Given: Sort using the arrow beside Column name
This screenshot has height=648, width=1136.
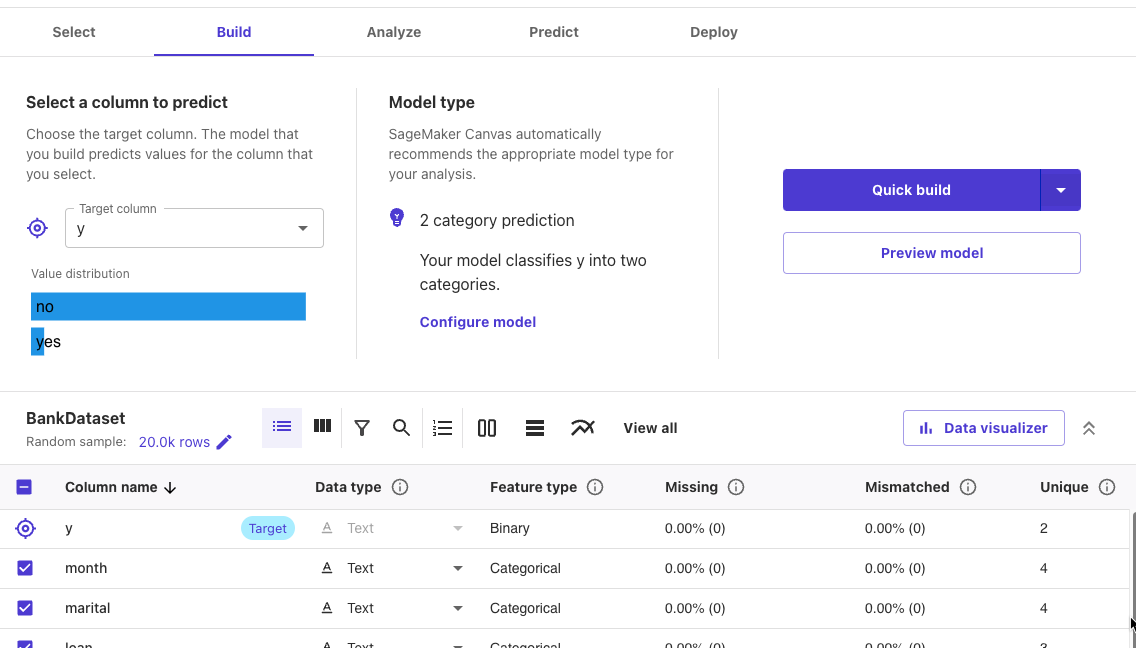Looking at the screenshot, I should click(170, 488).
